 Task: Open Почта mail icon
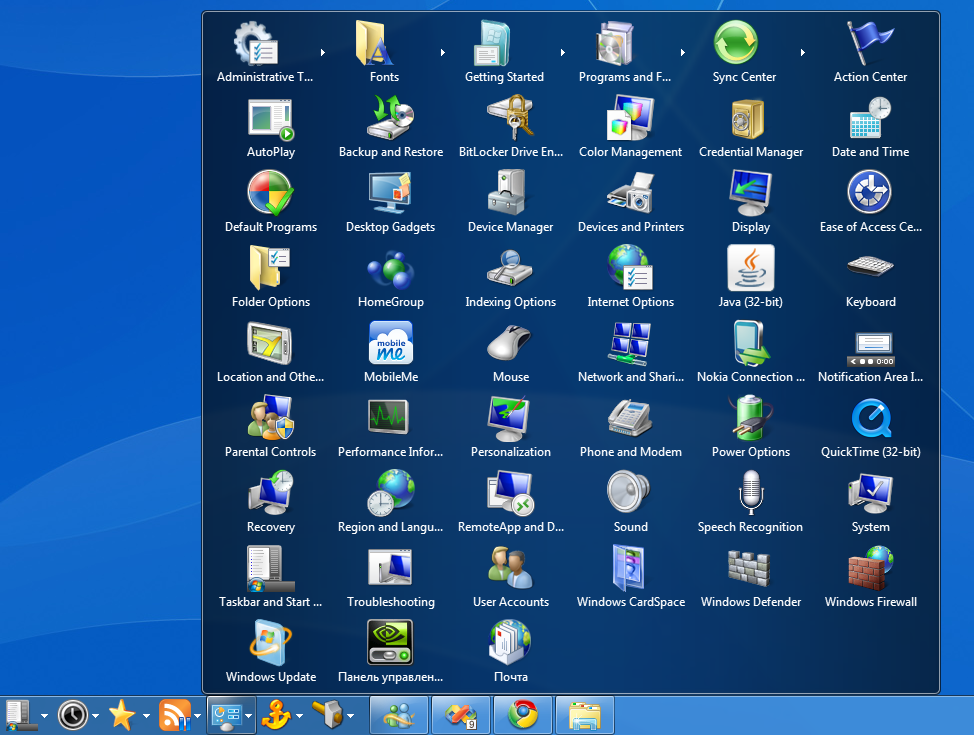tap(511, 643)
